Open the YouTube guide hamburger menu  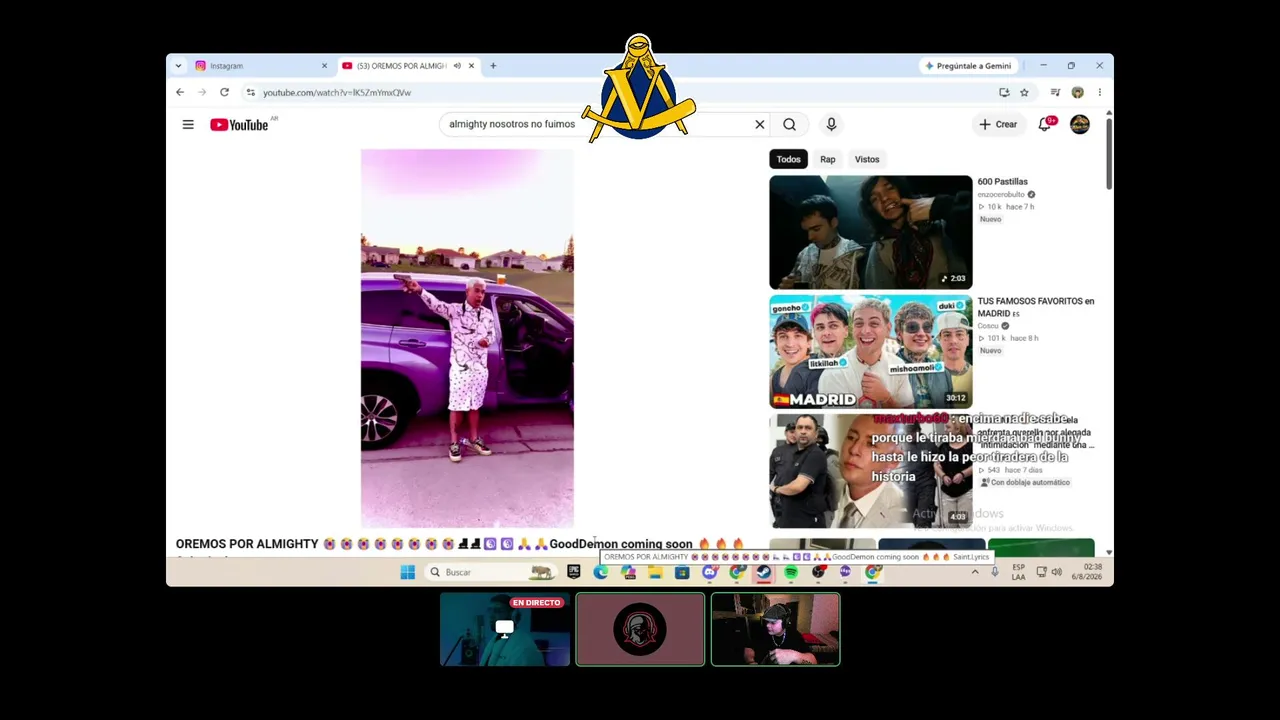pyautogui.click(x=188, y=124)
